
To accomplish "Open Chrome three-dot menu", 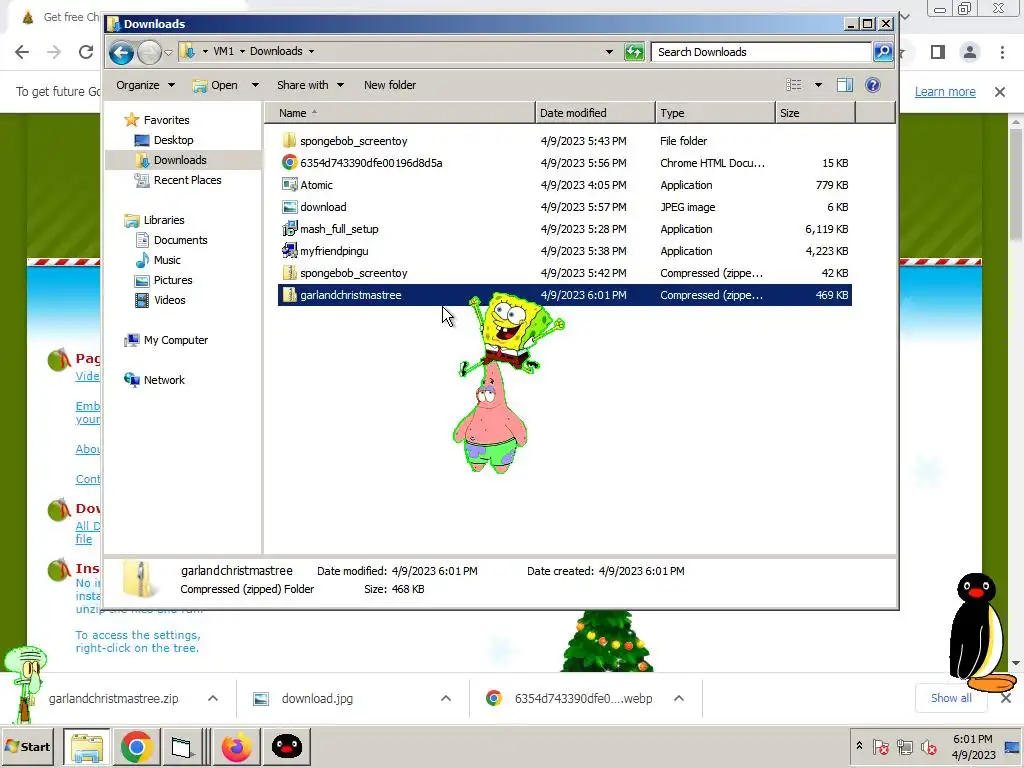I will pos(1002,52).
